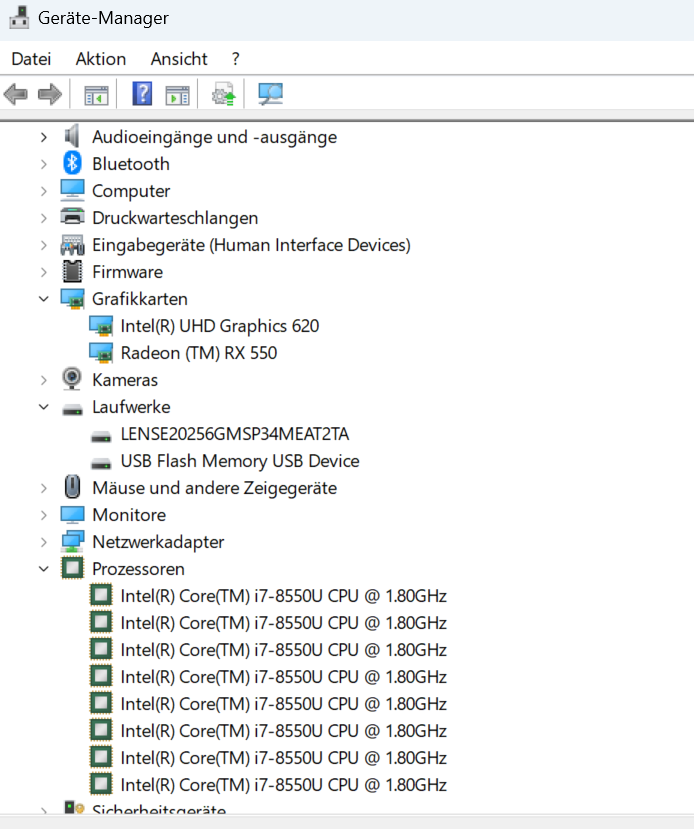Select the Laufwerke label
This screenshot has width=694, height=829.
coord(131,407)
